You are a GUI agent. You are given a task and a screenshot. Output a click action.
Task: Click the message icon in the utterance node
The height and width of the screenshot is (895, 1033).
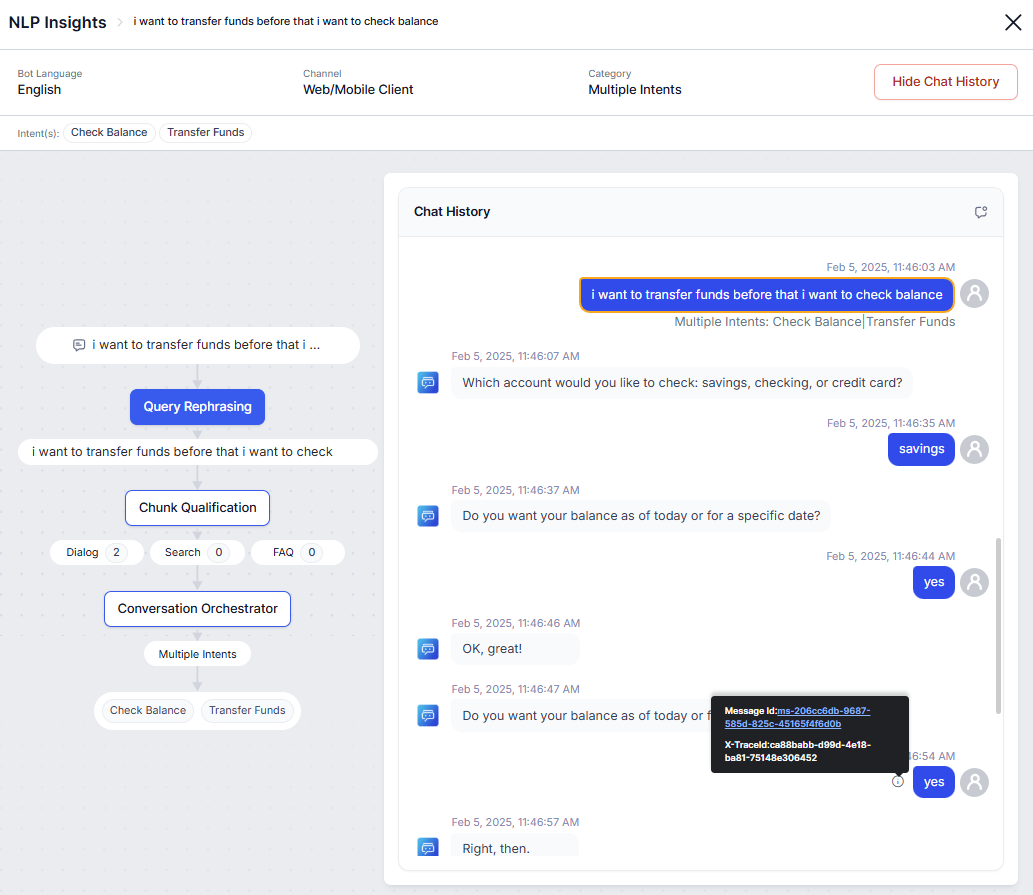click(79, 345)
